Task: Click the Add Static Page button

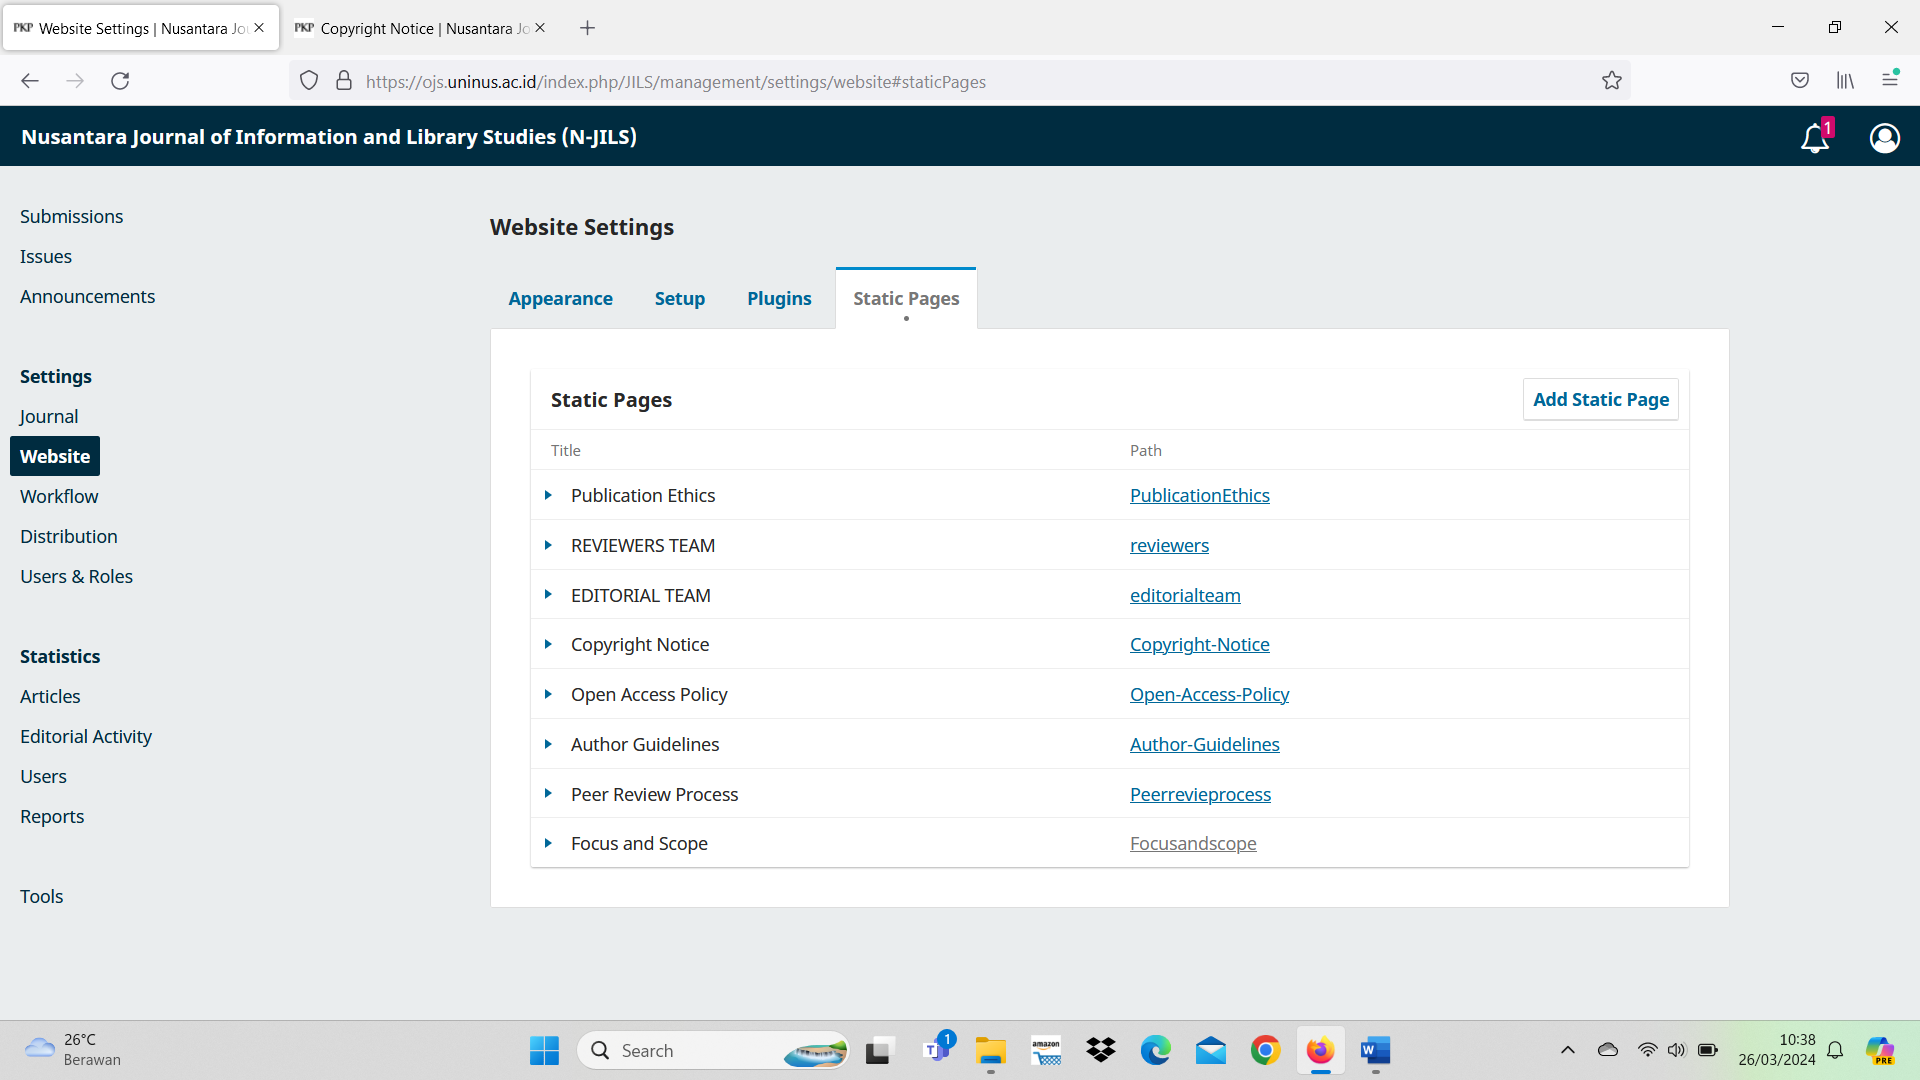Action: tap(1600, 399)
